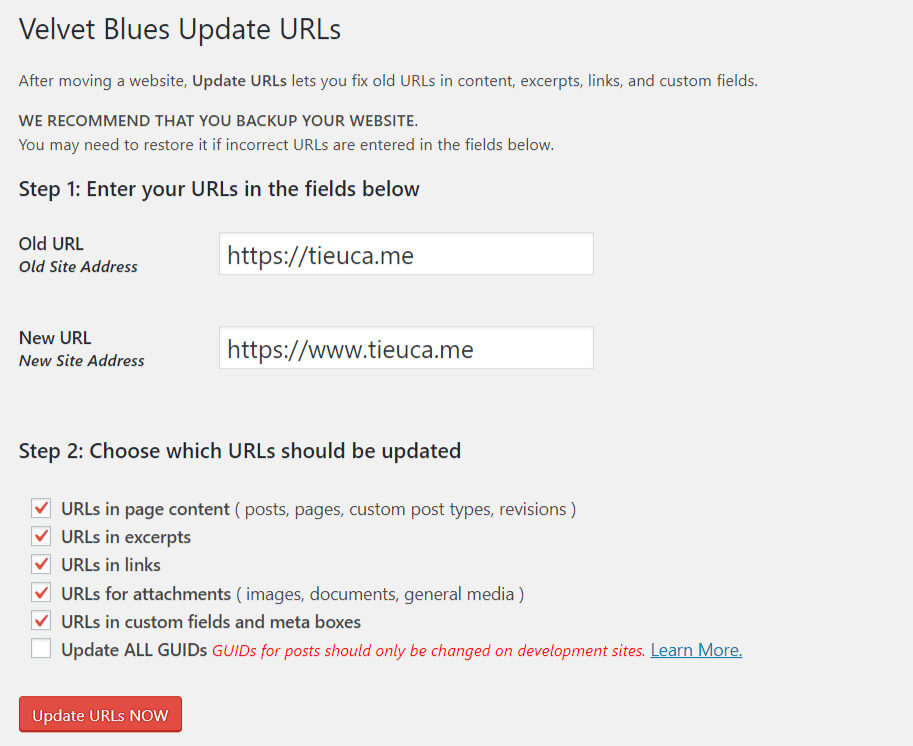The height and width of the screenshot is (746, 913).
Task: Click the Old URL field label
Action: (x=51, y=244)
